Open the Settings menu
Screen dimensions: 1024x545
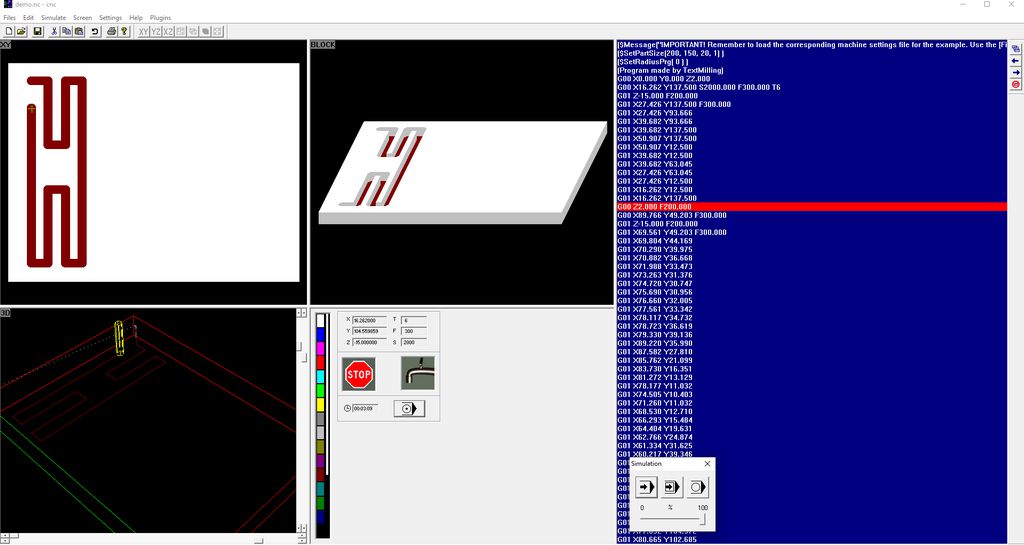coord(110,18)
